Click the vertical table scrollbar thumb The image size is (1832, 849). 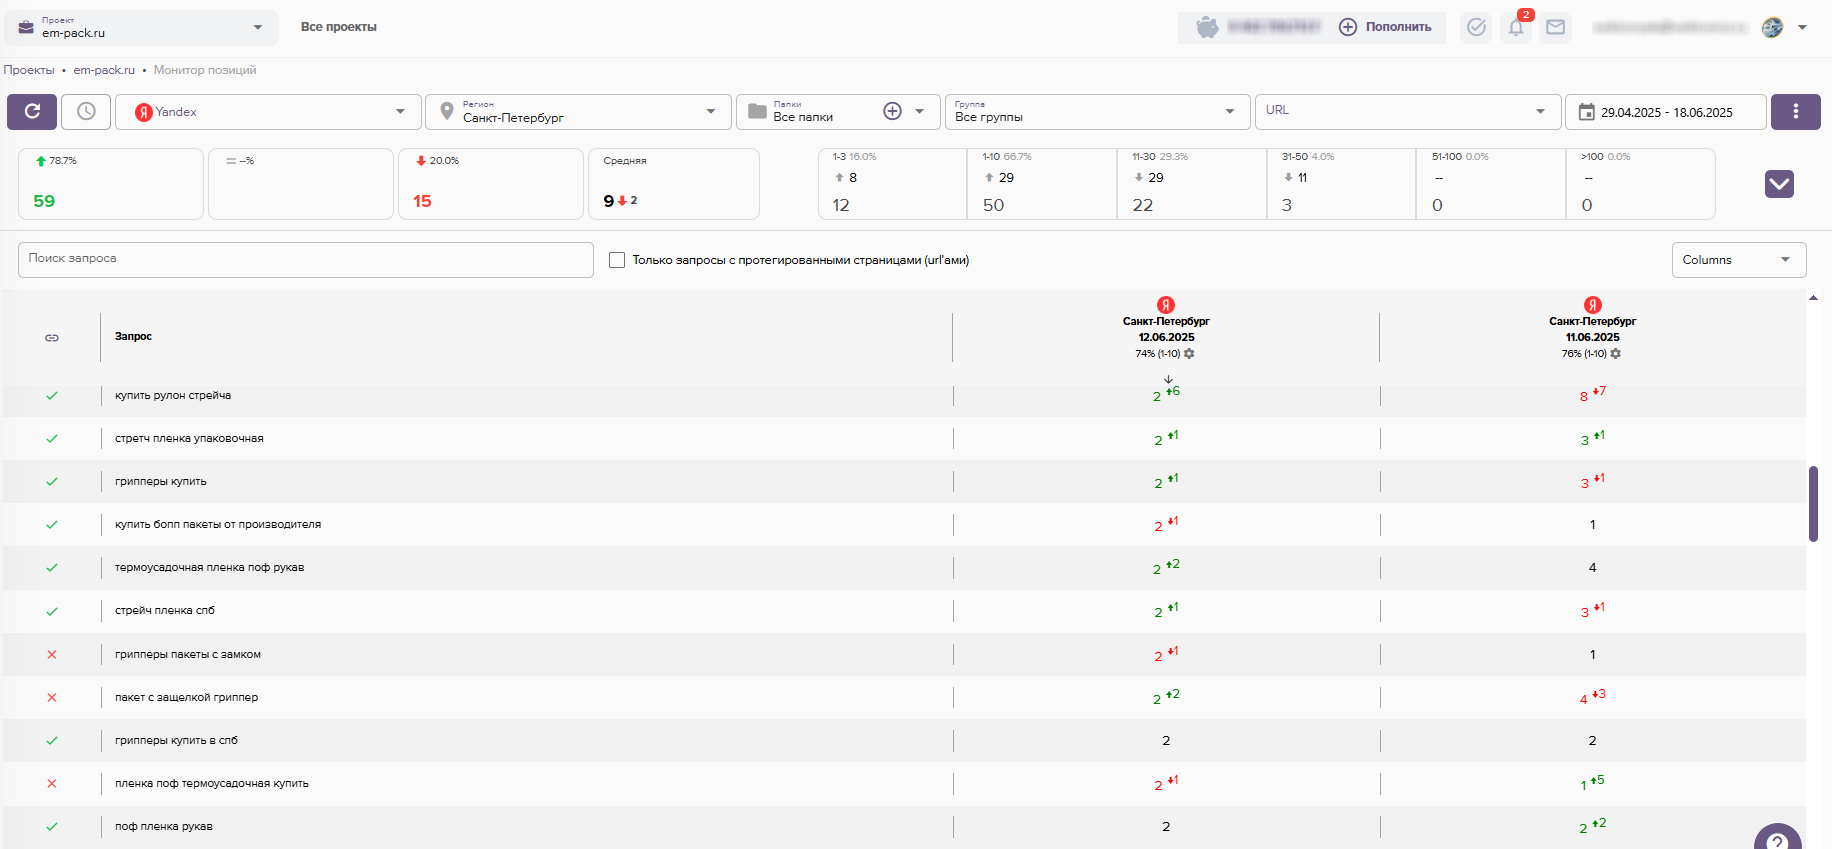click(x=1813, y=503)
